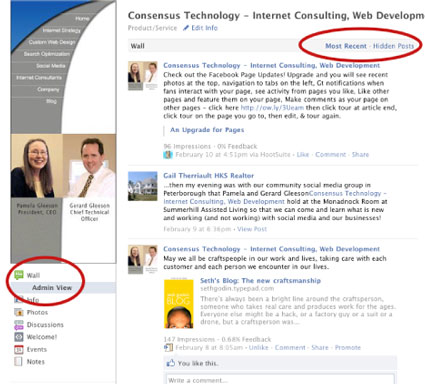Click the thumbs-up icon beside You like this

pos(171,363)
